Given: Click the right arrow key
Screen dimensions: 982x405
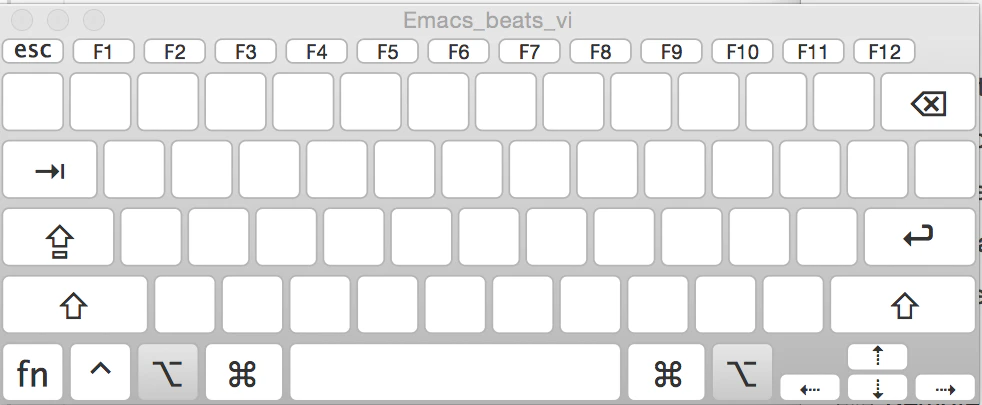Looking at the screenshot, I should (945, 388).
